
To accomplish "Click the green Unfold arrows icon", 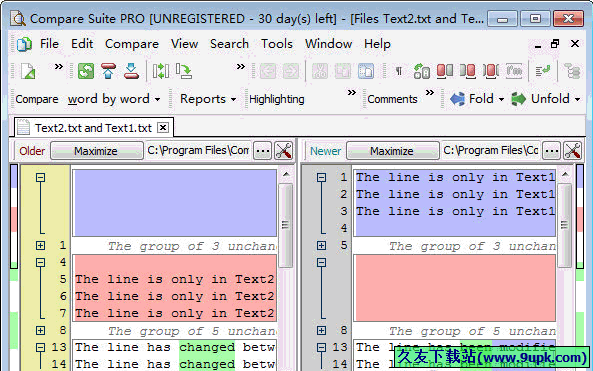I will click(x=518, y=99).
